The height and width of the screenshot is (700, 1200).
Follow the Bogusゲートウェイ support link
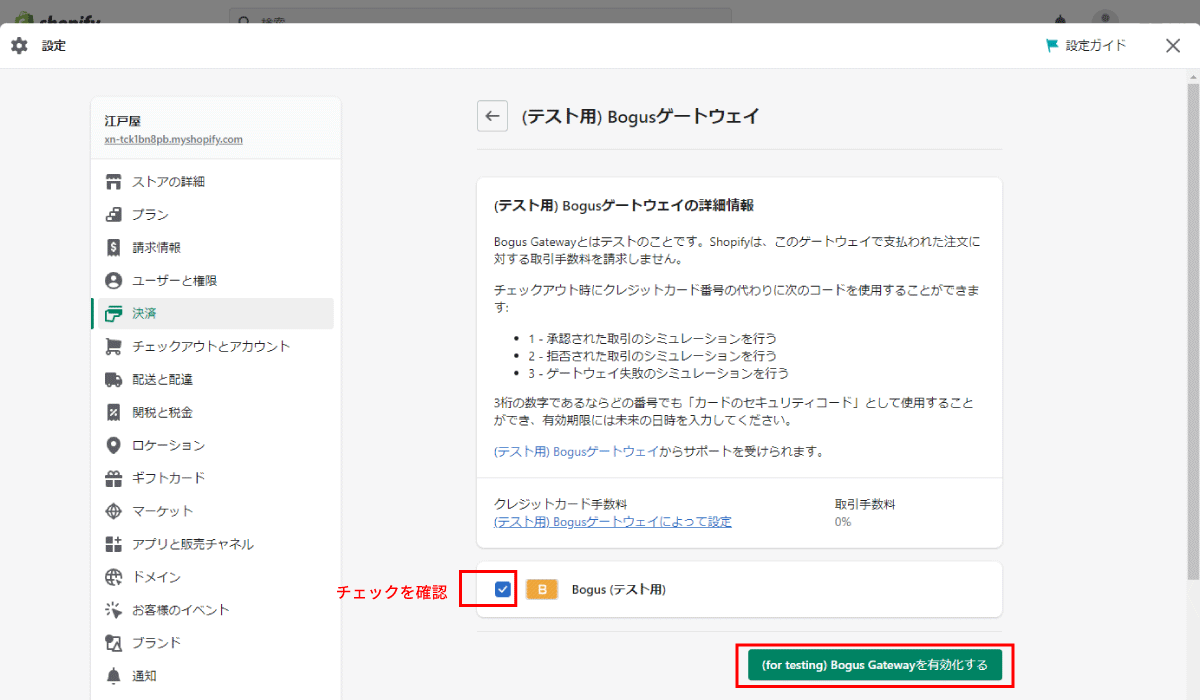pos(576,452)
